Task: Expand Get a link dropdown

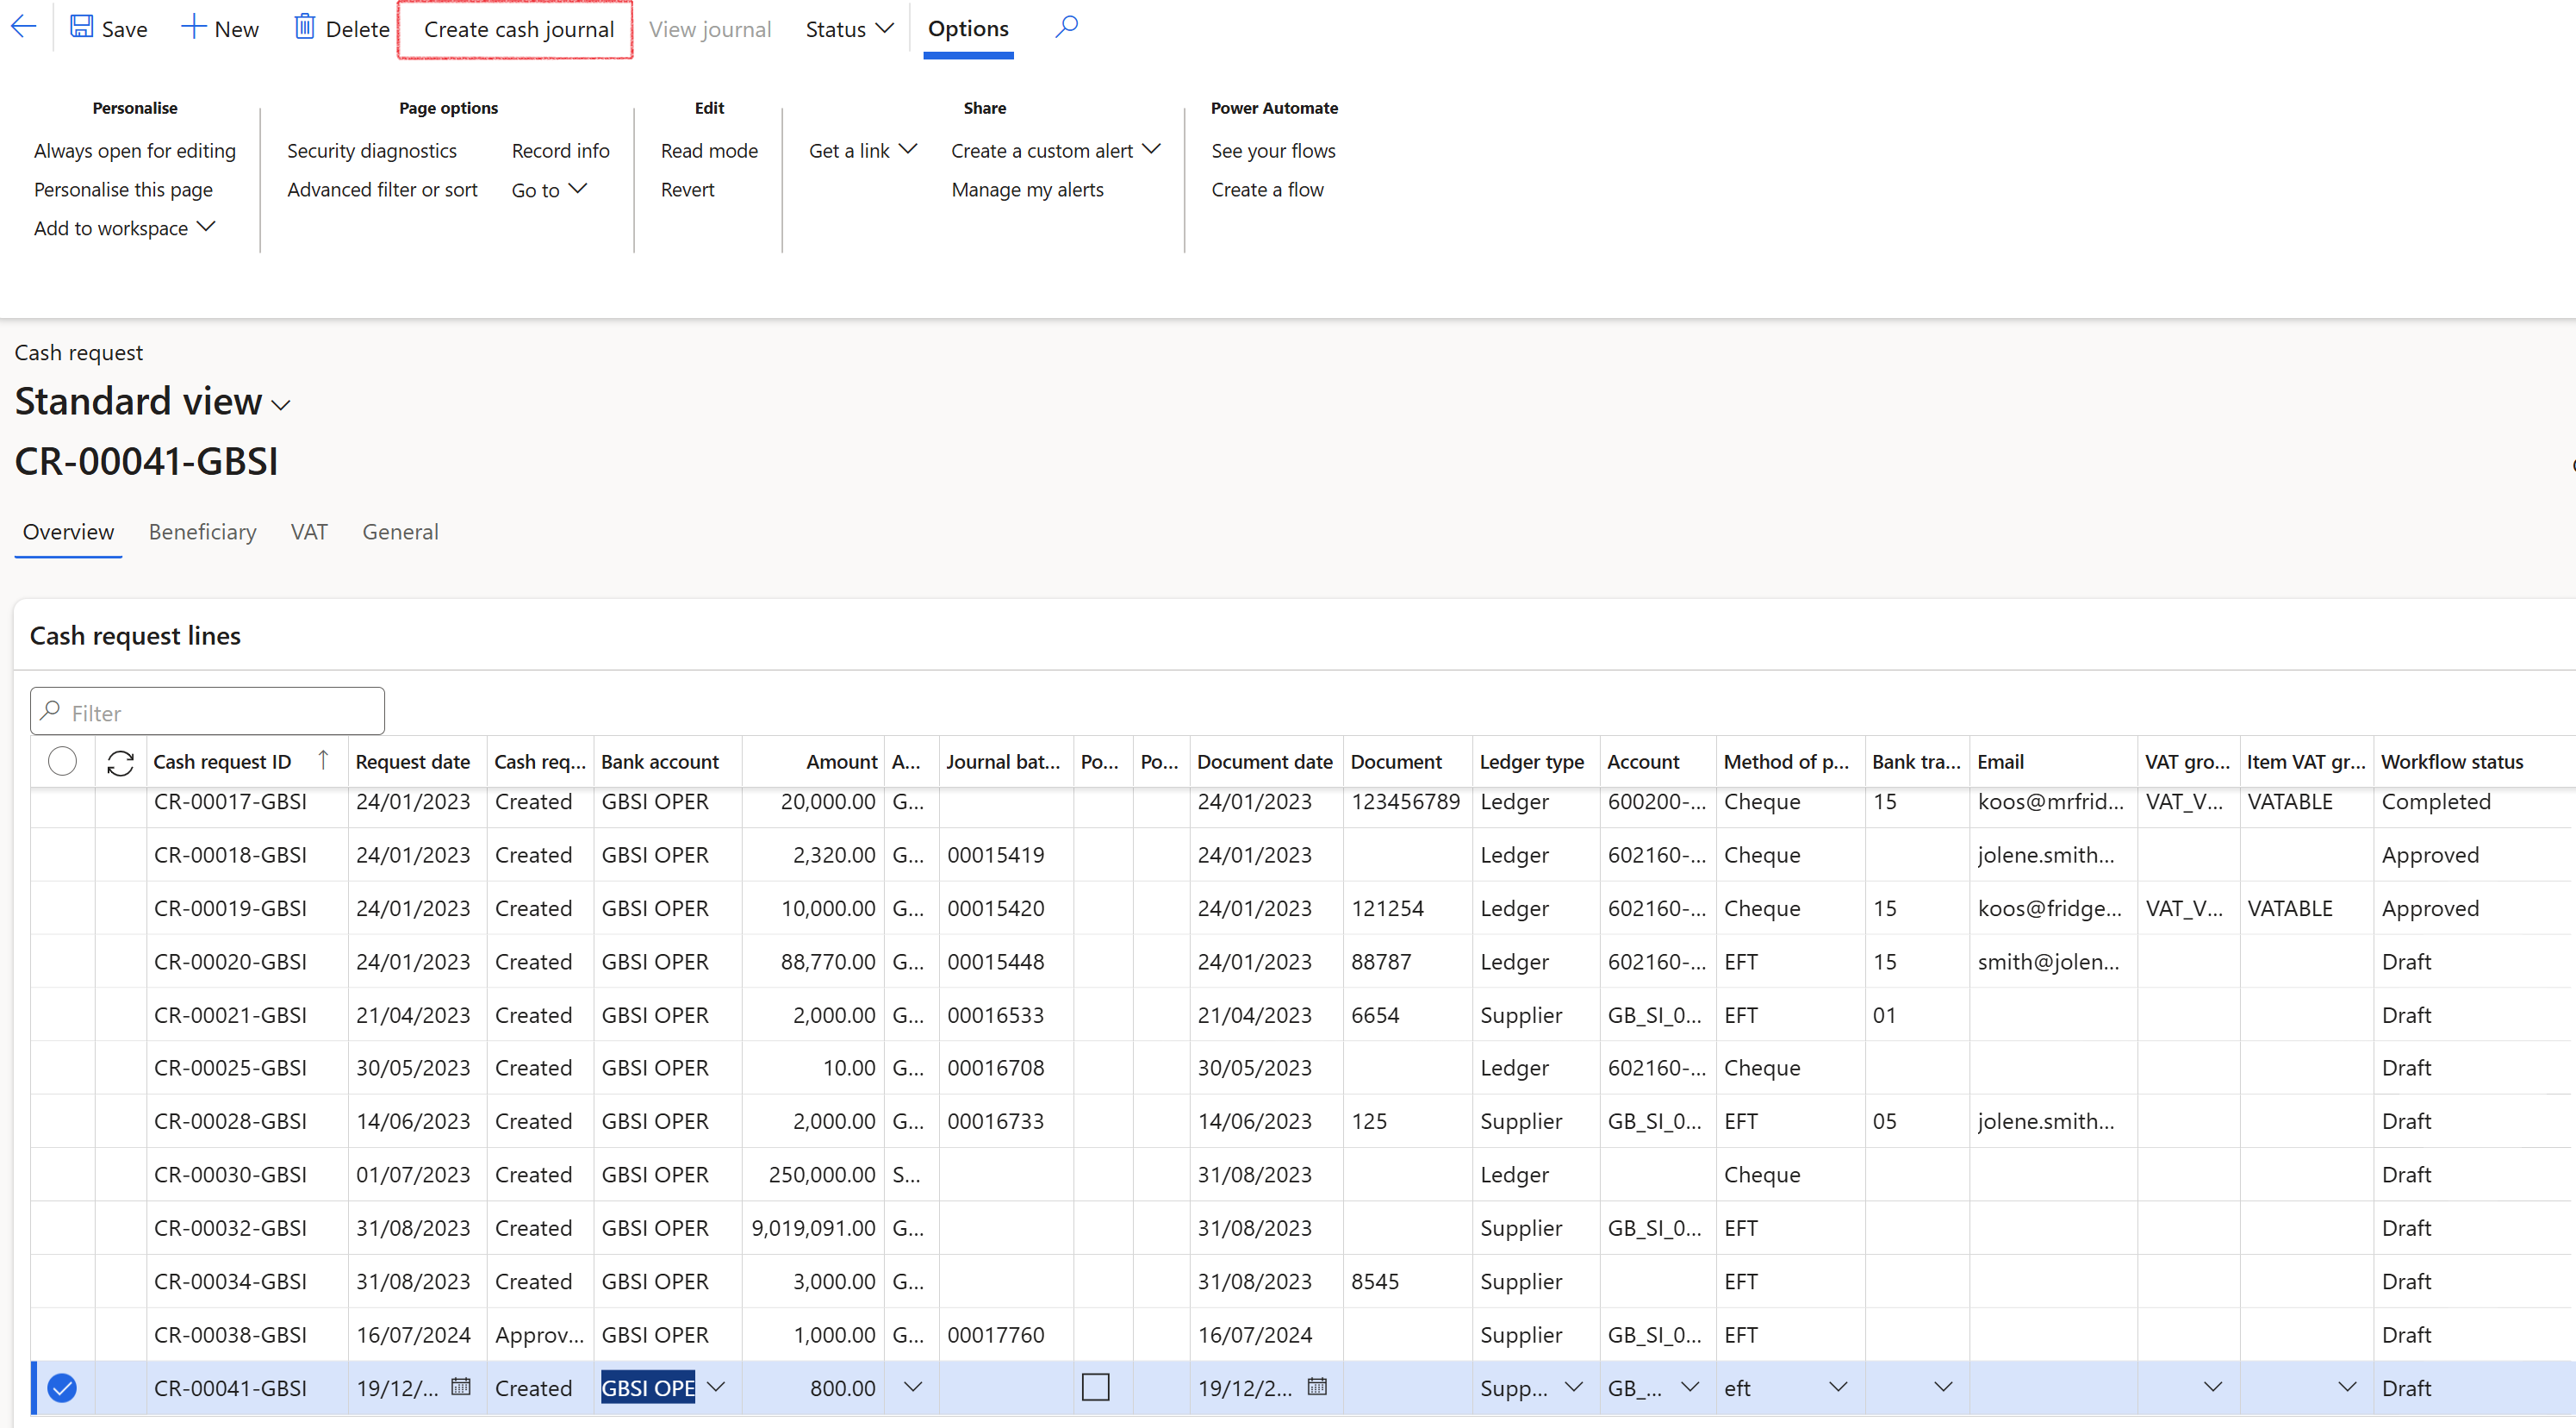Action: click(863, 150)
